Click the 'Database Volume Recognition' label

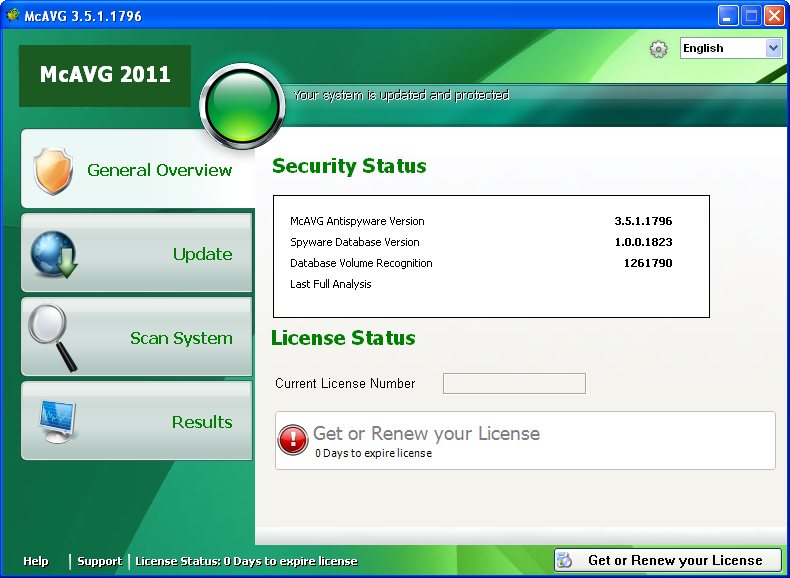361,264
